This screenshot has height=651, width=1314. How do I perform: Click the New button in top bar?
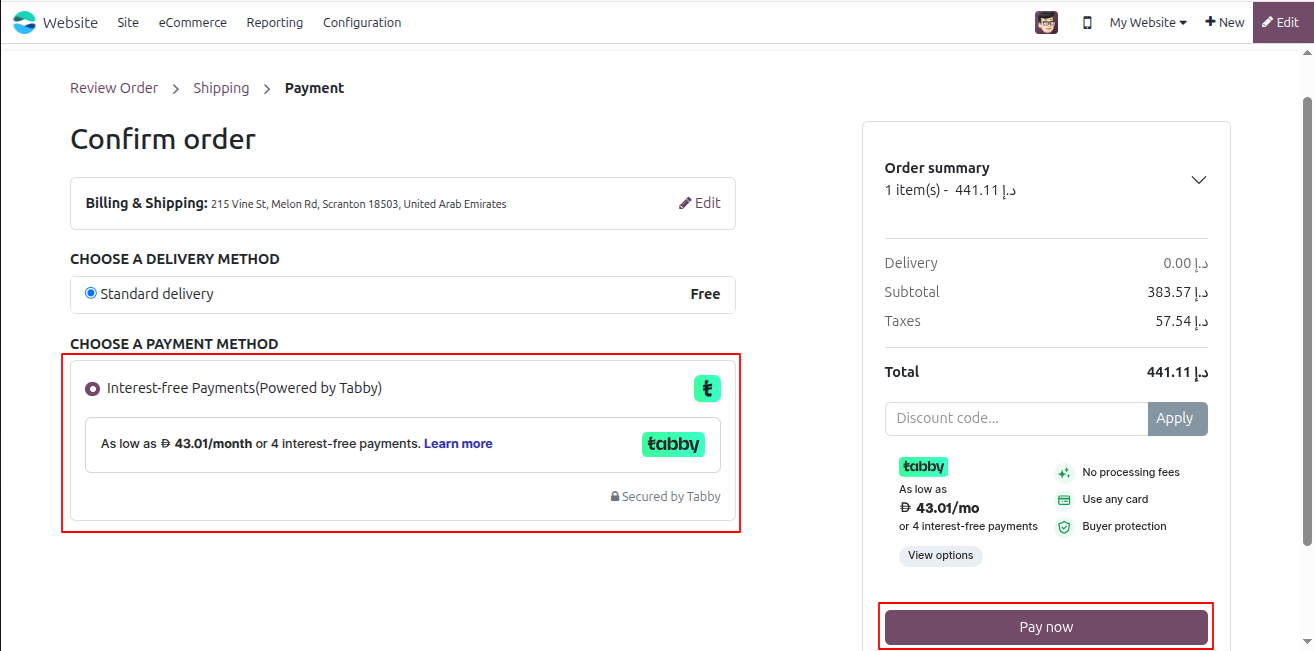click(1224, 22)
